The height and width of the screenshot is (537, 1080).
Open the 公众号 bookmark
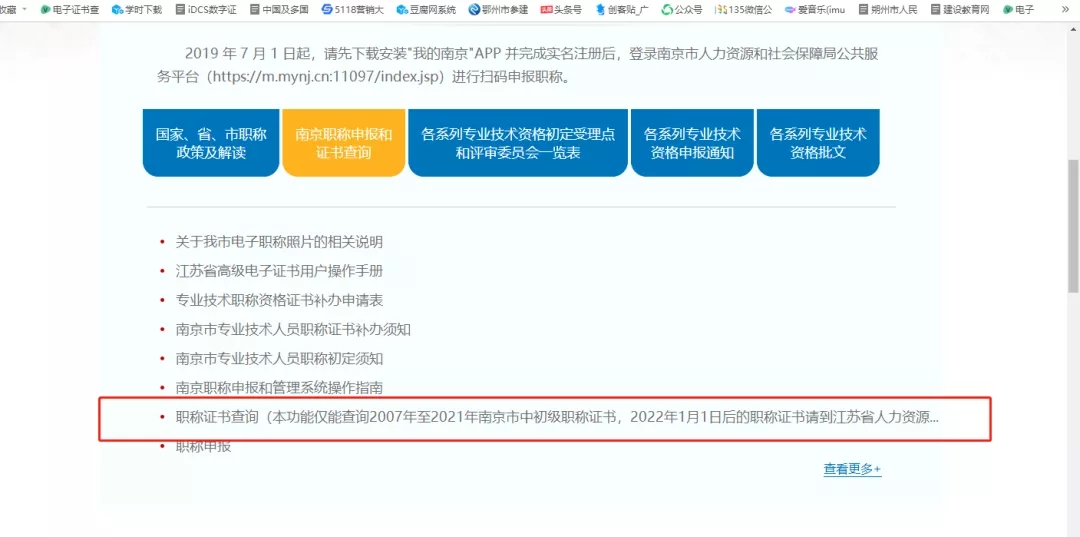[682, 10]
